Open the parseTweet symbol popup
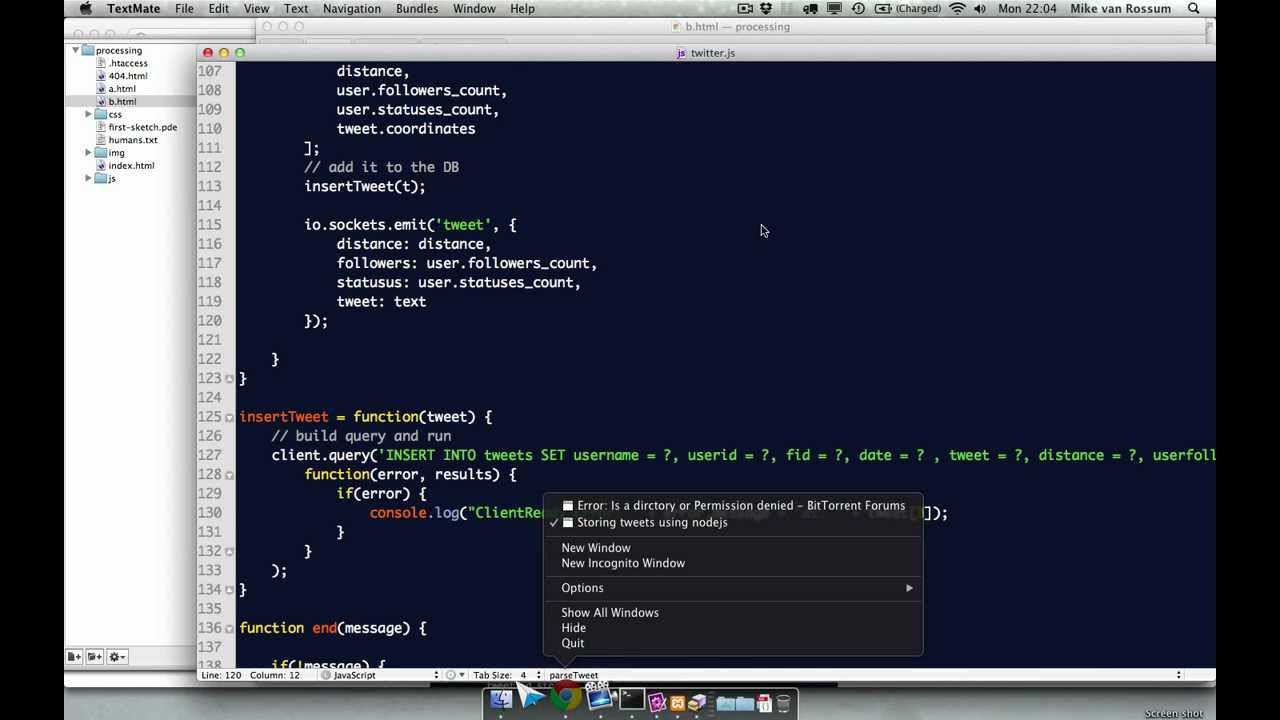Image resolution: width=1280 pixels, height=720 pixels. (x=574, y=675)
